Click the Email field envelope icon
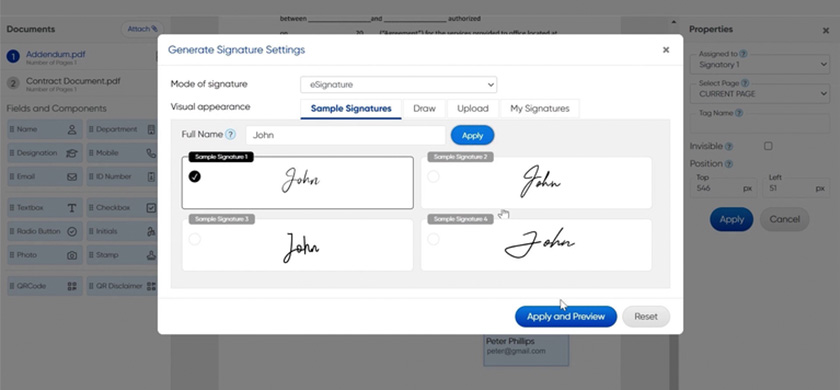 [72, 177]
